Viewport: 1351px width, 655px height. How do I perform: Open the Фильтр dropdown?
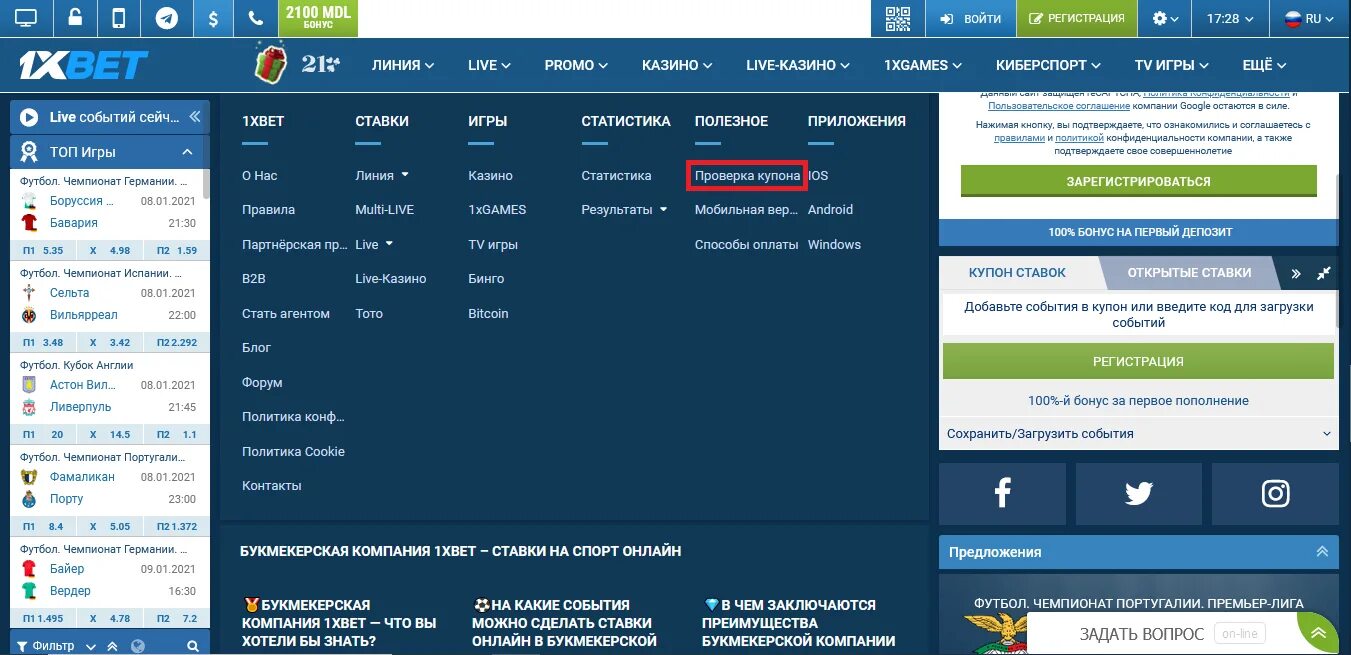[x=56, y=646]
